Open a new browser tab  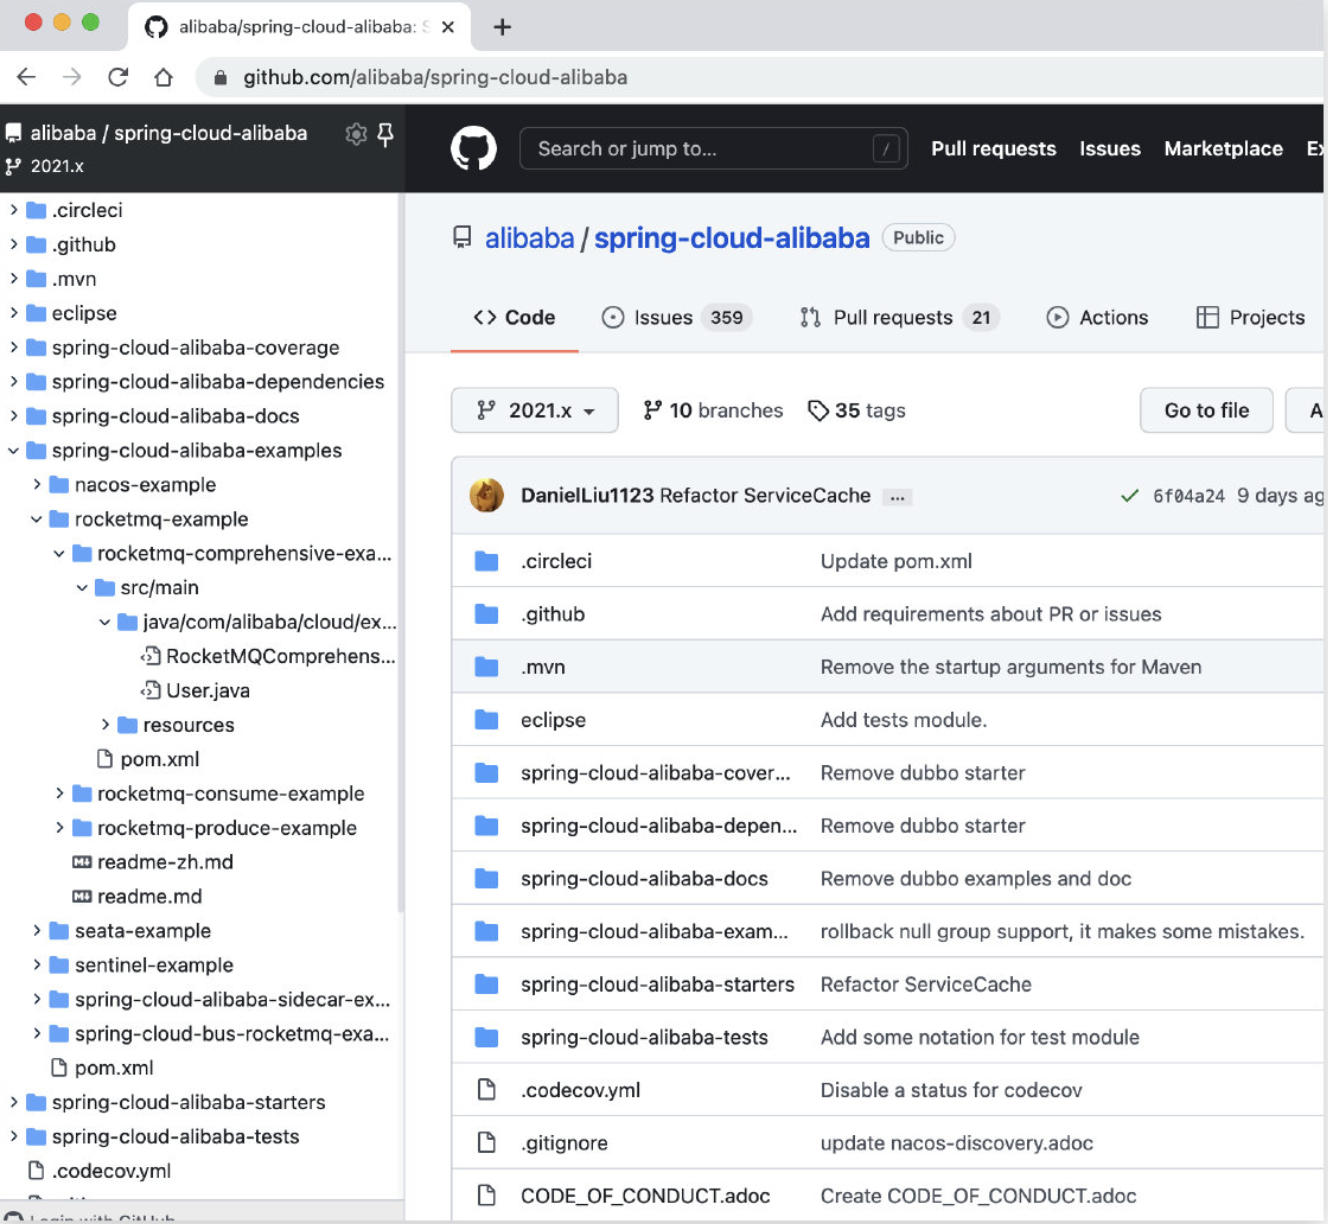502,27
